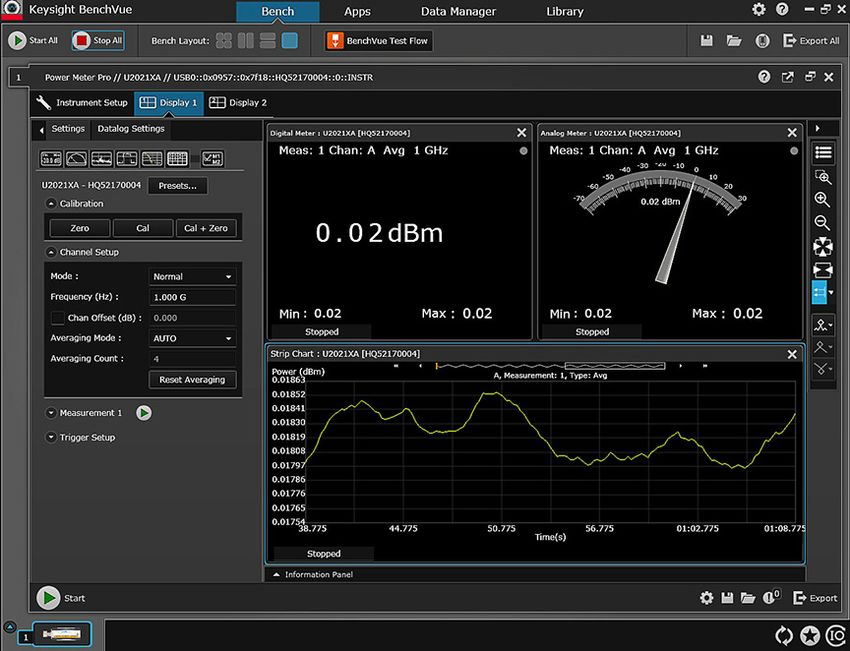Fit chart horizontally using the sidebar icon
This screenshot has width=850, height=651.
(x=822, y=269)
